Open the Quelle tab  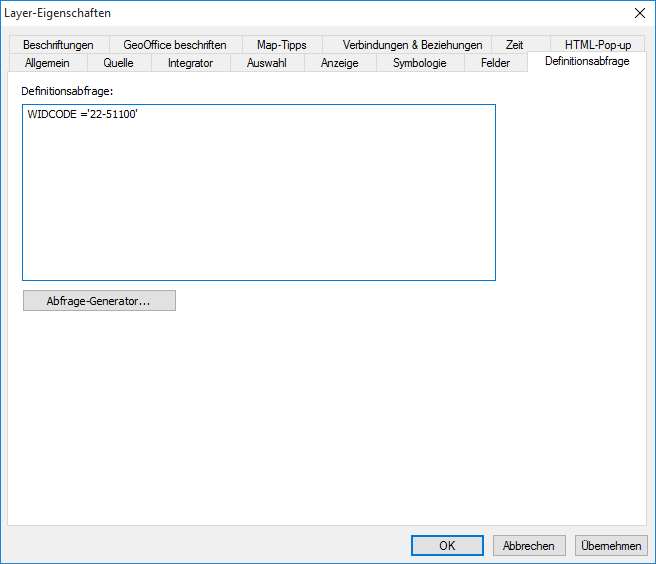[118, 63]
